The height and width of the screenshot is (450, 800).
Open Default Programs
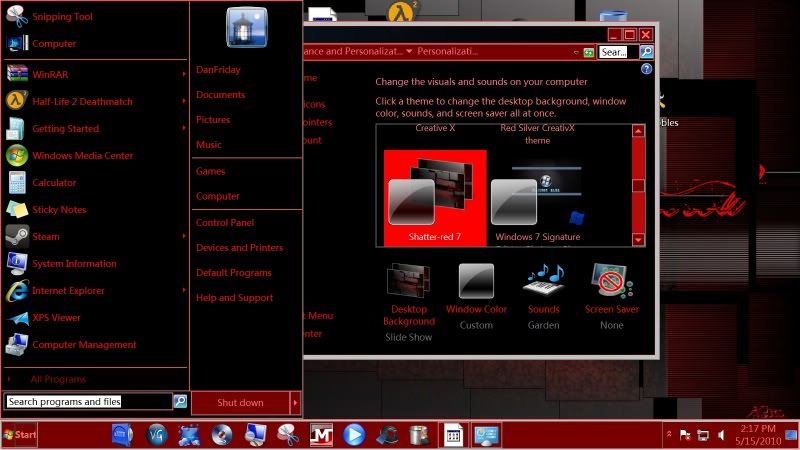click(234, 273)
